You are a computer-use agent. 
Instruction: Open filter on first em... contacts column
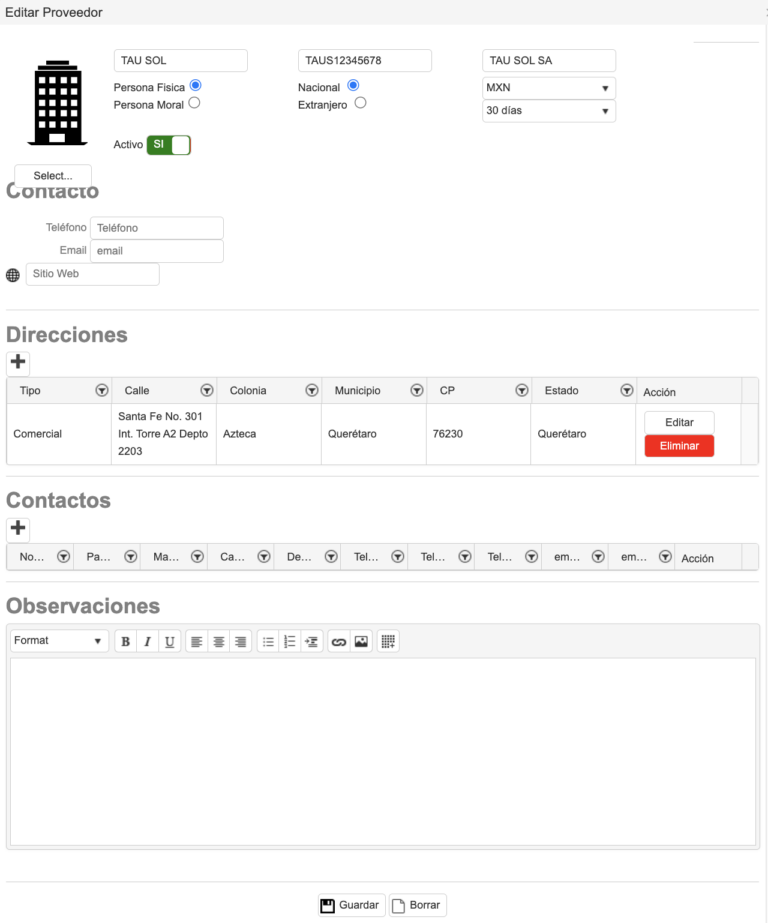(598, 556)
